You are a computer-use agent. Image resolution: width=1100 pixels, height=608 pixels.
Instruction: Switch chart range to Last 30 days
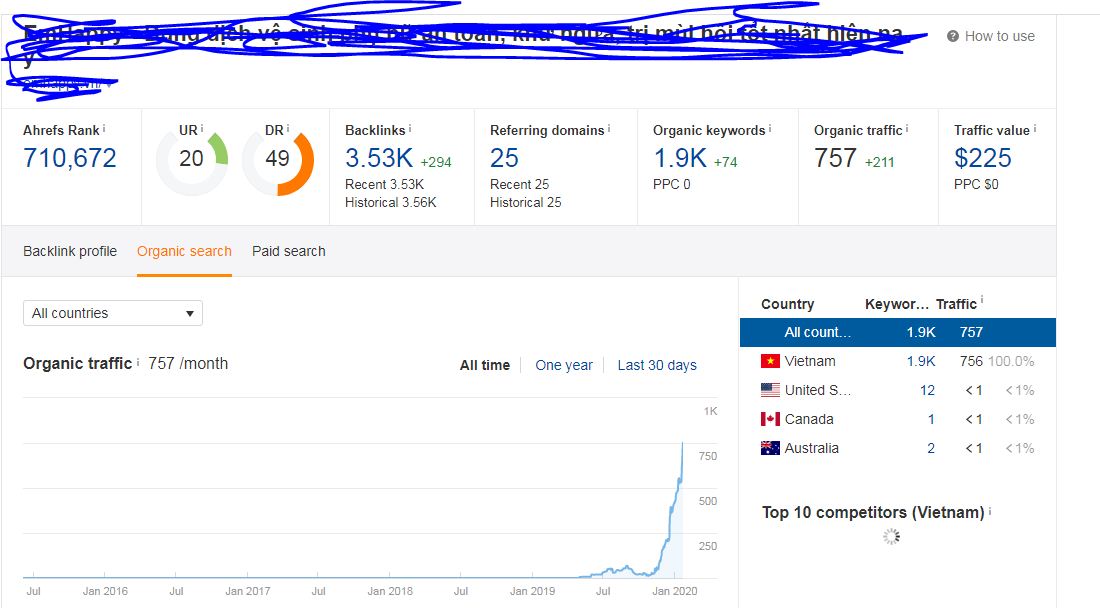[x=657, y=365]
